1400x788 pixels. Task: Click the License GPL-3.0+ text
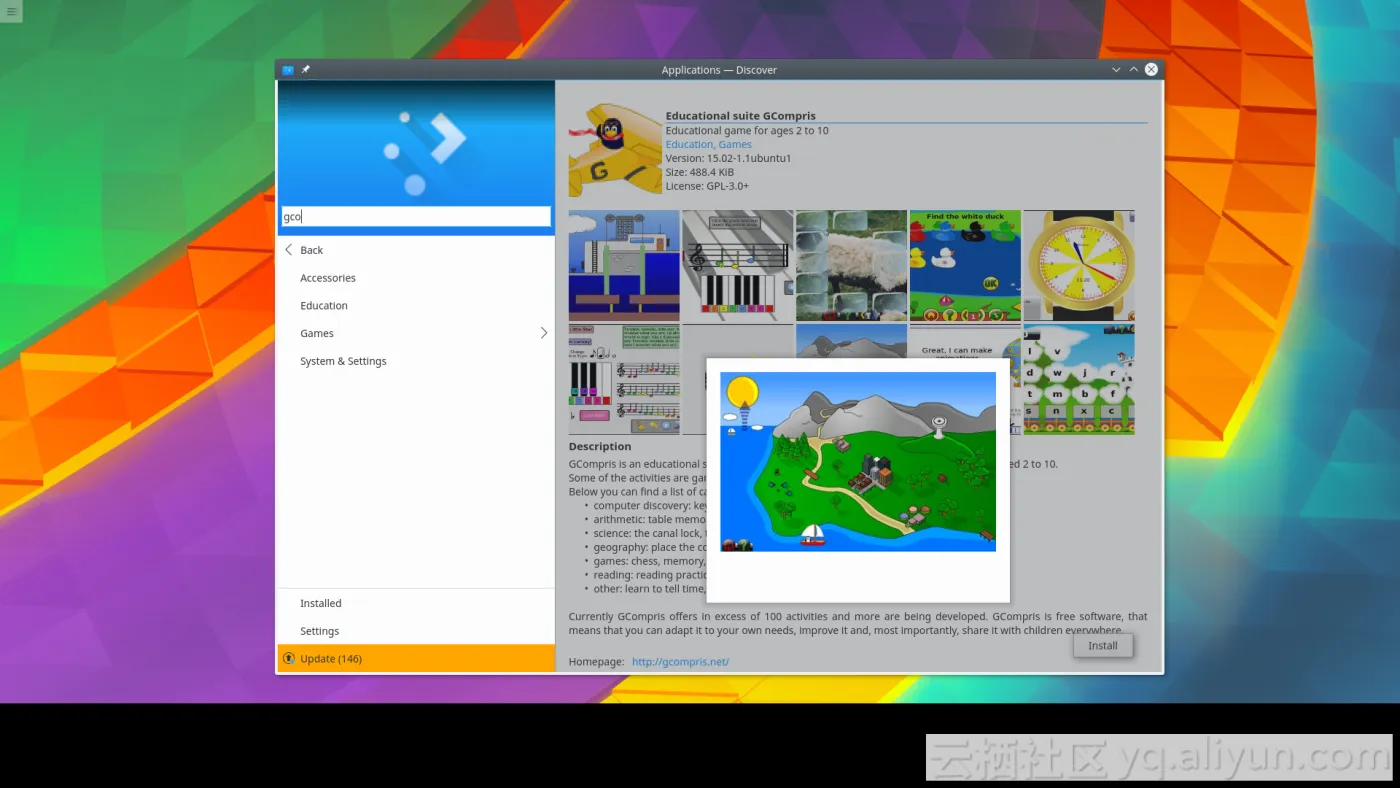coord(707,186)
